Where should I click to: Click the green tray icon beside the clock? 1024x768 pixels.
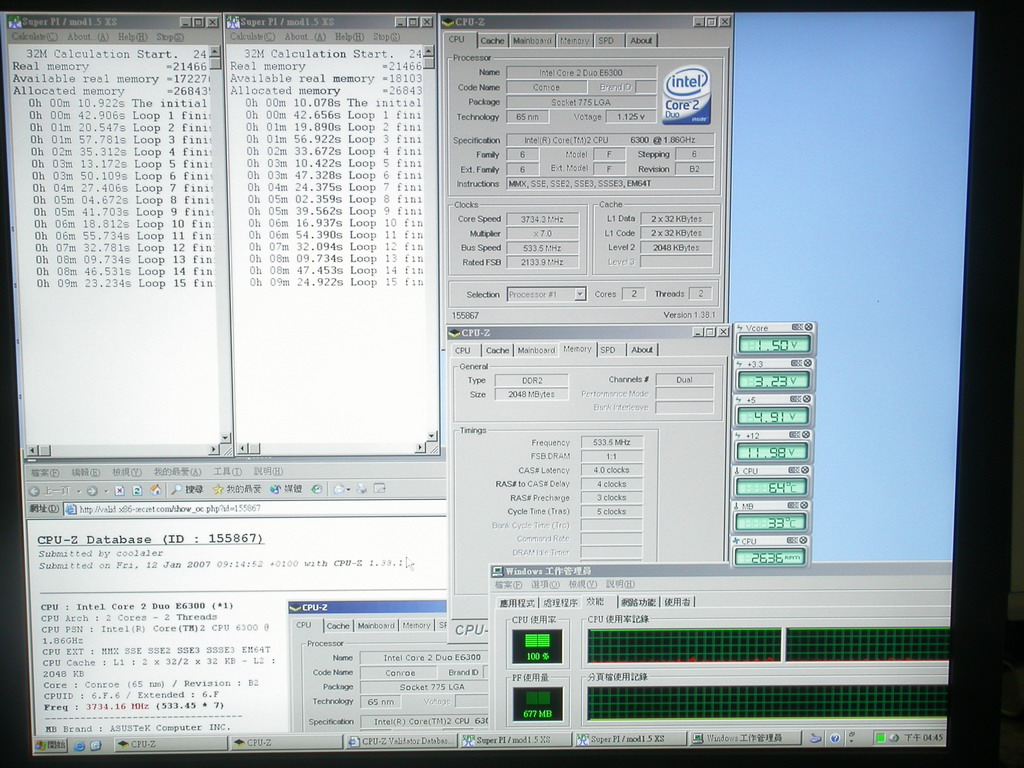point(880,738)
